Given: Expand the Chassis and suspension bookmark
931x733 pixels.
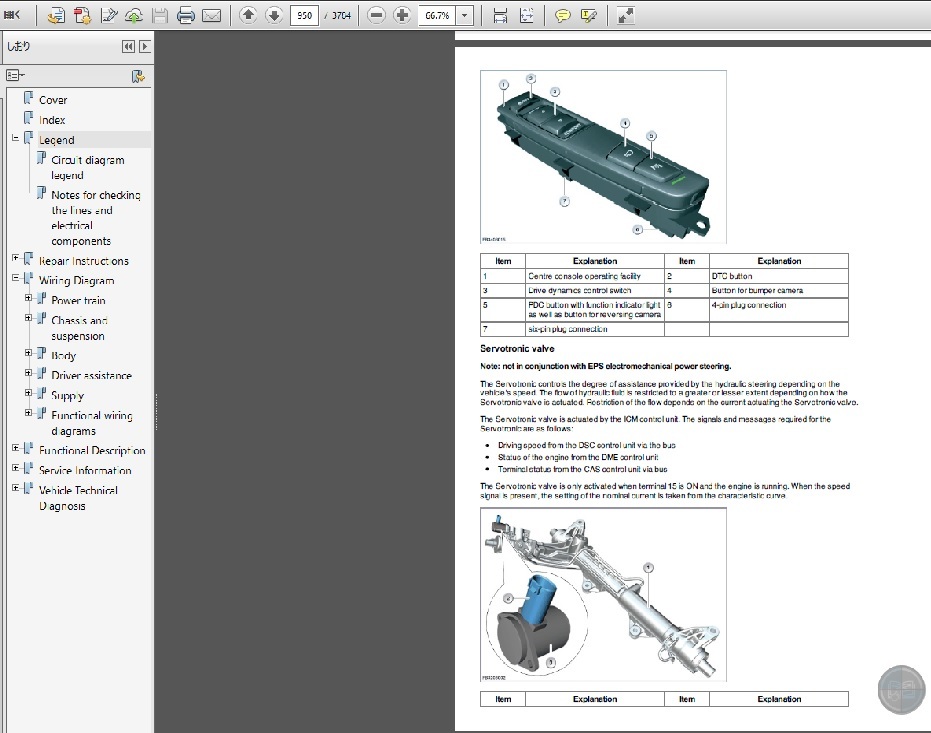Looking at the screenshot, I should pos(28,318).
